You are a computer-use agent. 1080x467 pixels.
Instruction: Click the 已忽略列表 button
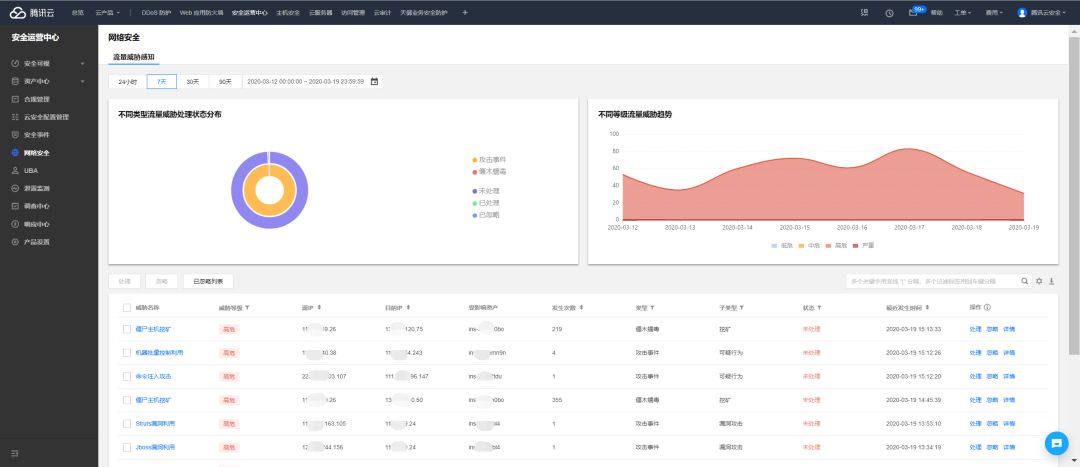(208, 281)
